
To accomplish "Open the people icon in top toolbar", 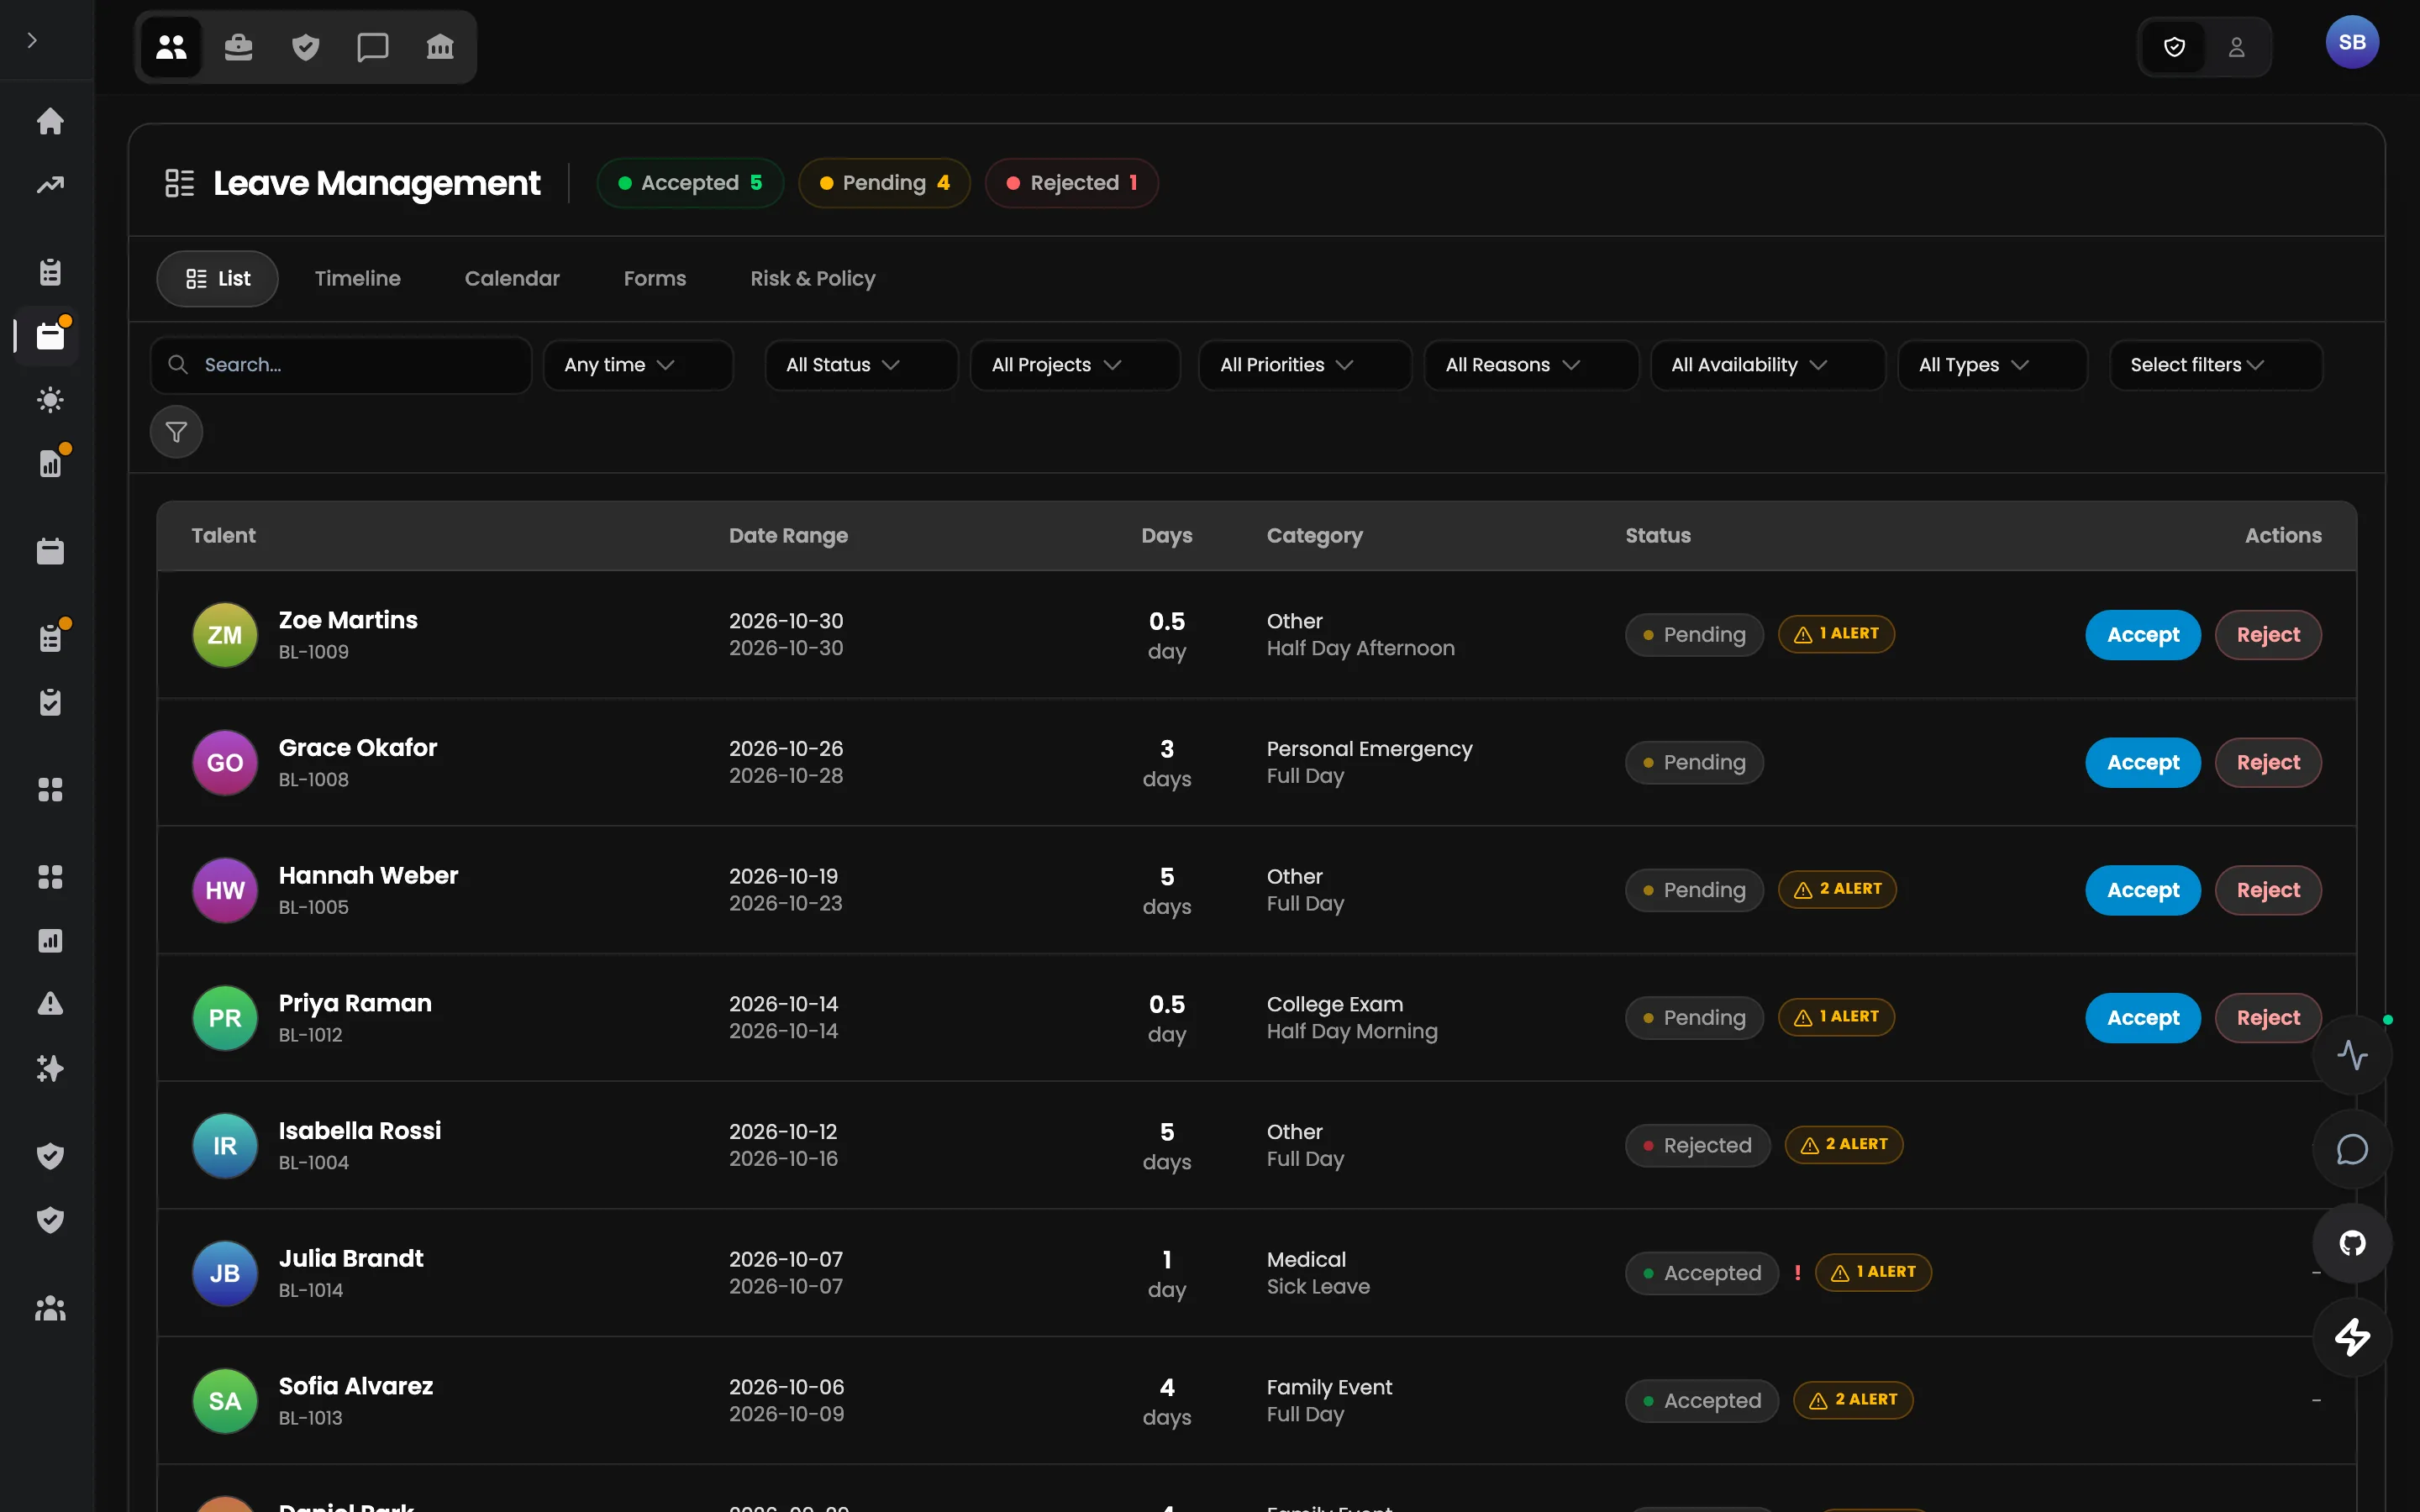I will pos(171,47).
